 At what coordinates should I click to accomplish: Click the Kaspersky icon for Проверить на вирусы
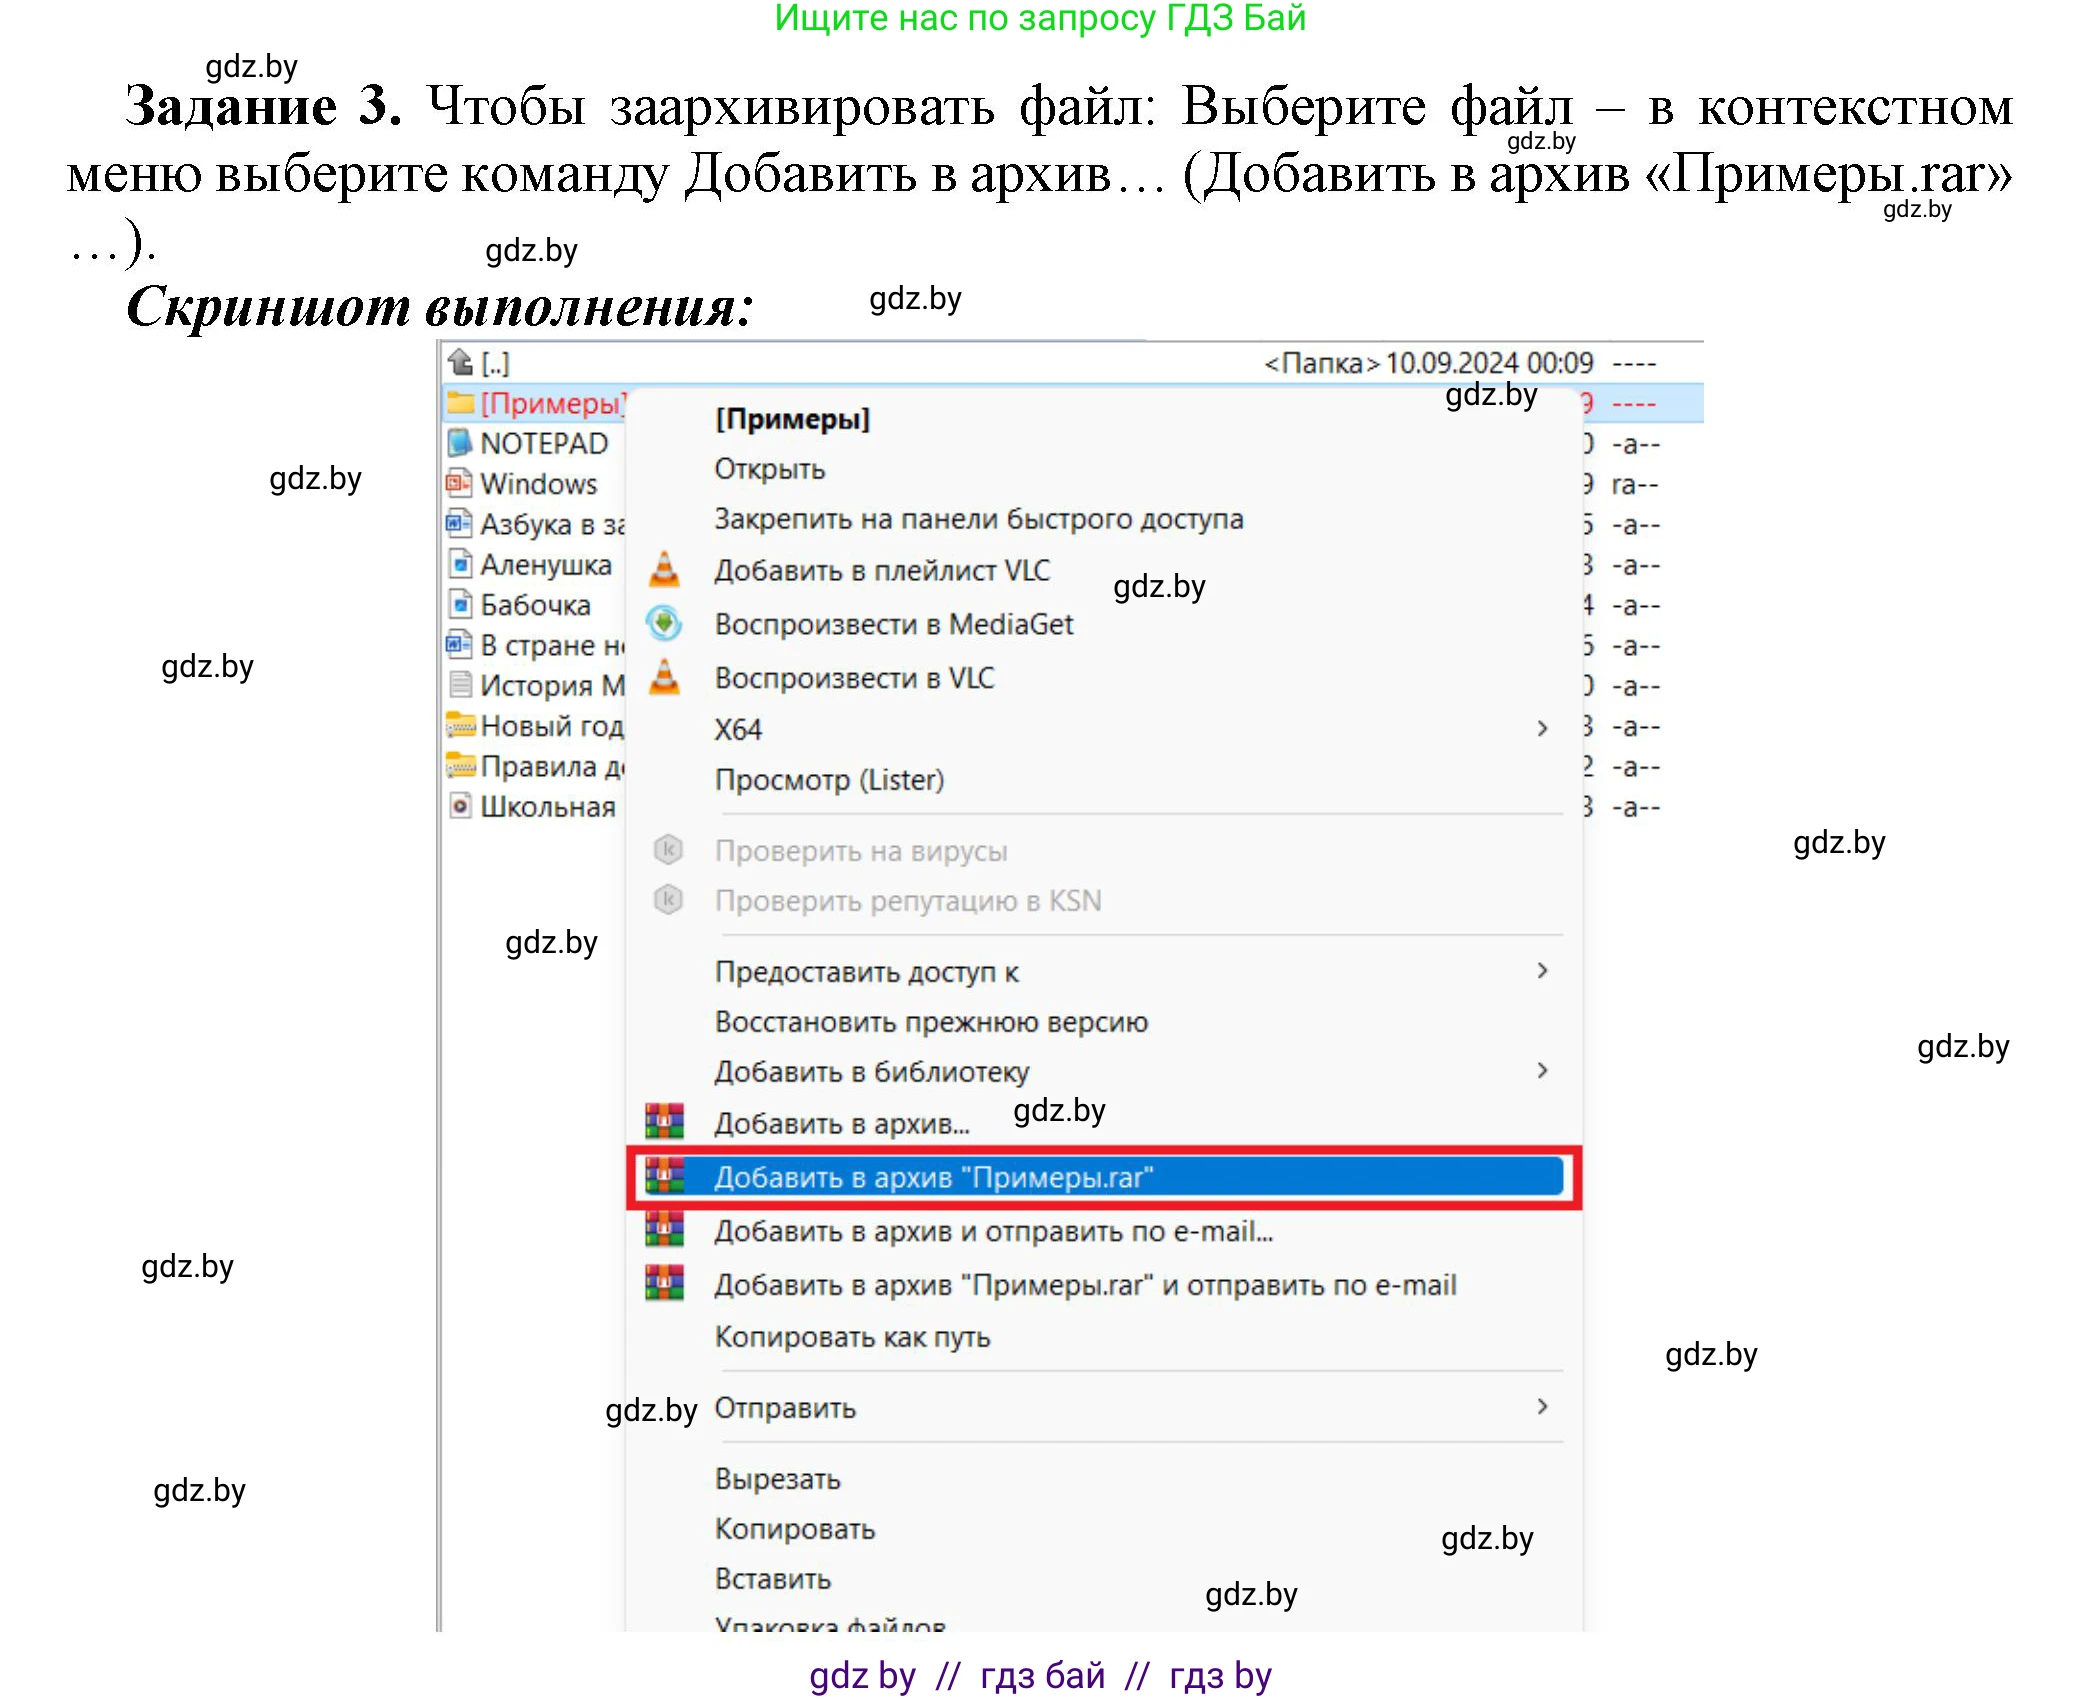click(x=668, y=850)
